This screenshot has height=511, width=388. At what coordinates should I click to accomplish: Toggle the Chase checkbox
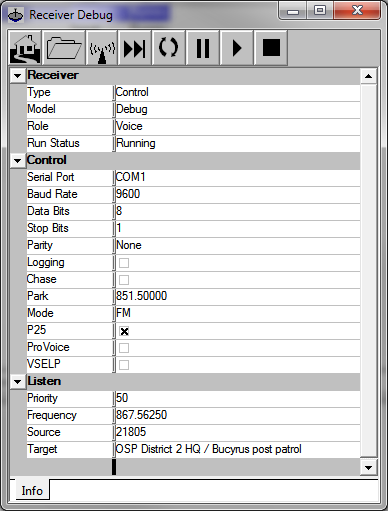click(124, 280)
